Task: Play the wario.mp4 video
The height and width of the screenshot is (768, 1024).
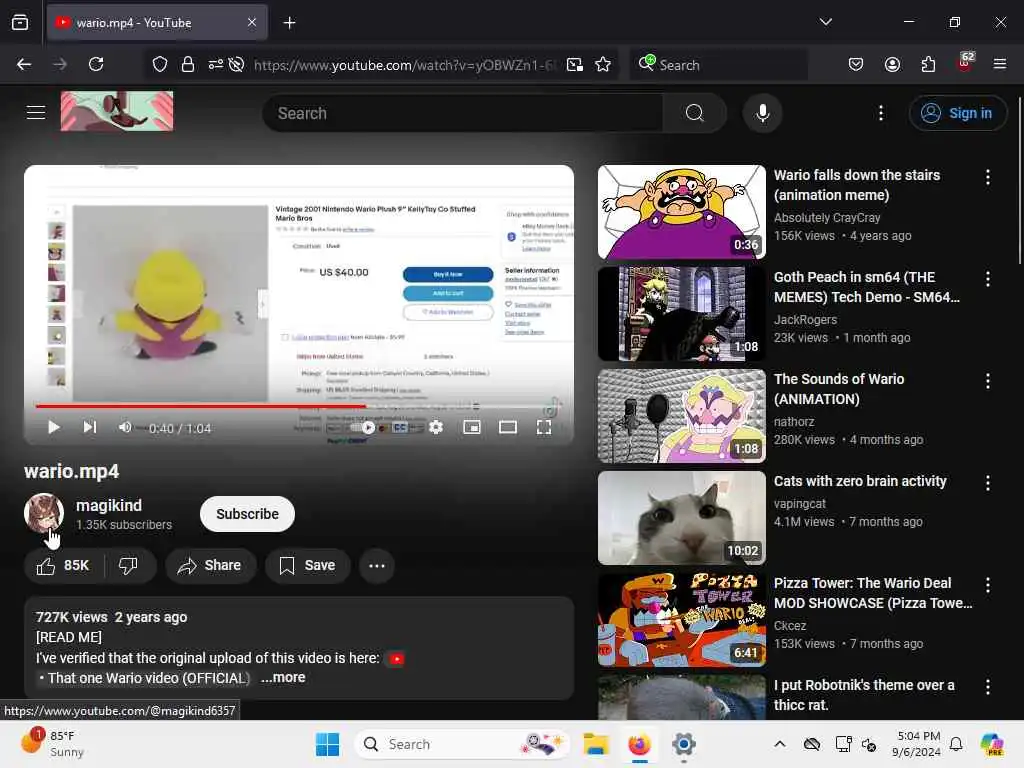Action: tap(54, 427)
